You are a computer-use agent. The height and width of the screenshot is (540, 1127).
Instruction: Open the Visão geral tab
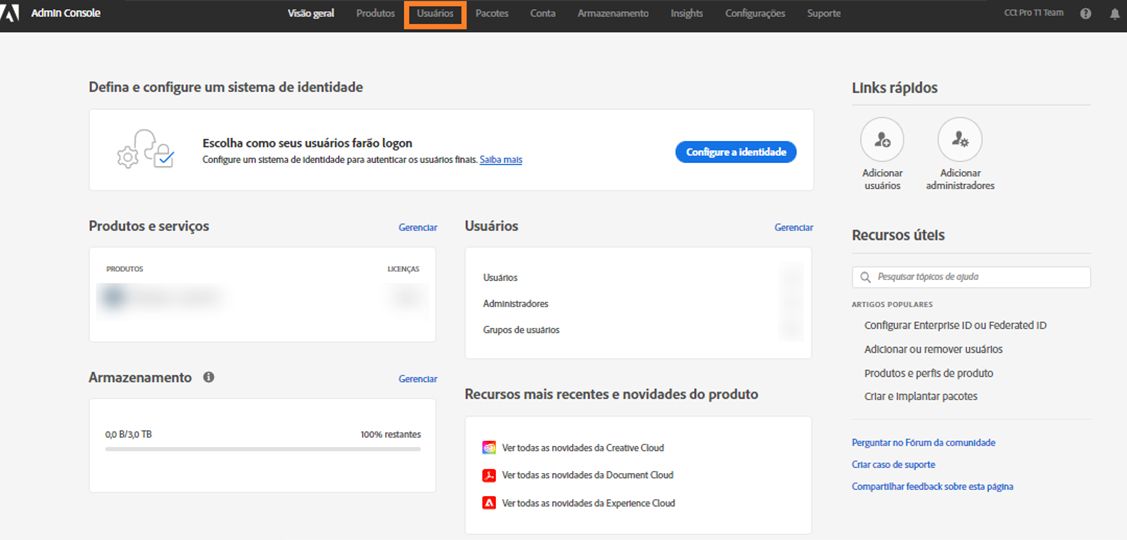(x=310, y=14)
